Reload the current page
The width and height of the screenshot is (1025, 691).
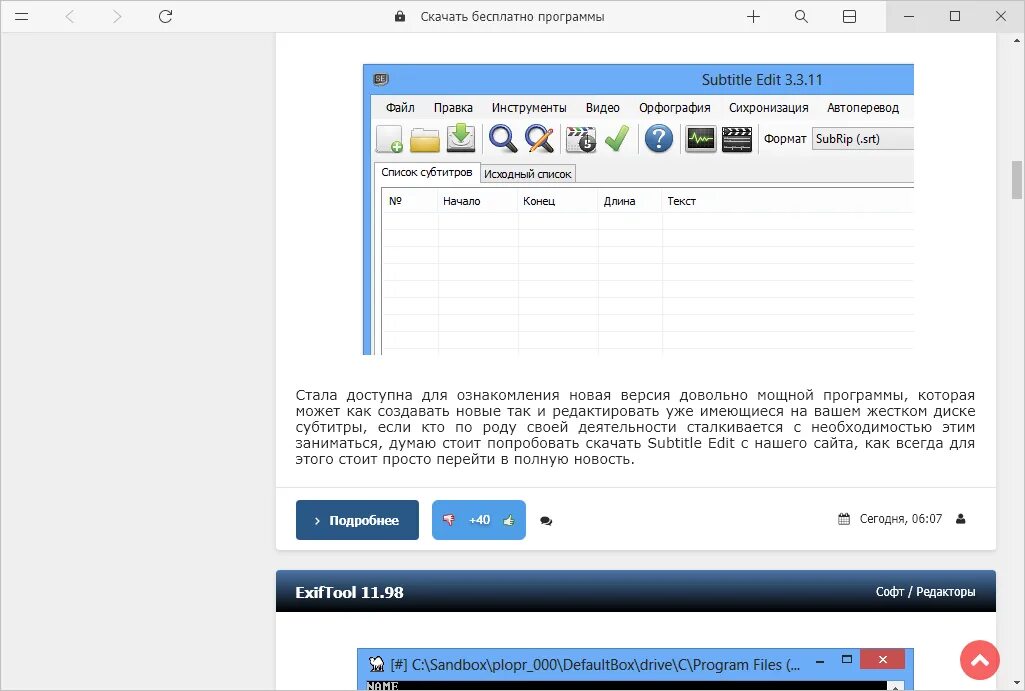point(165,16)
